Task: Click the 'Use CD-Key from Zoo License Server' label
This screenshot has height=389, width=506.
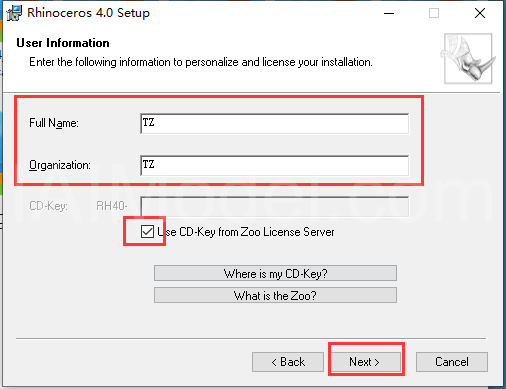Action: (x=246, y=232)
